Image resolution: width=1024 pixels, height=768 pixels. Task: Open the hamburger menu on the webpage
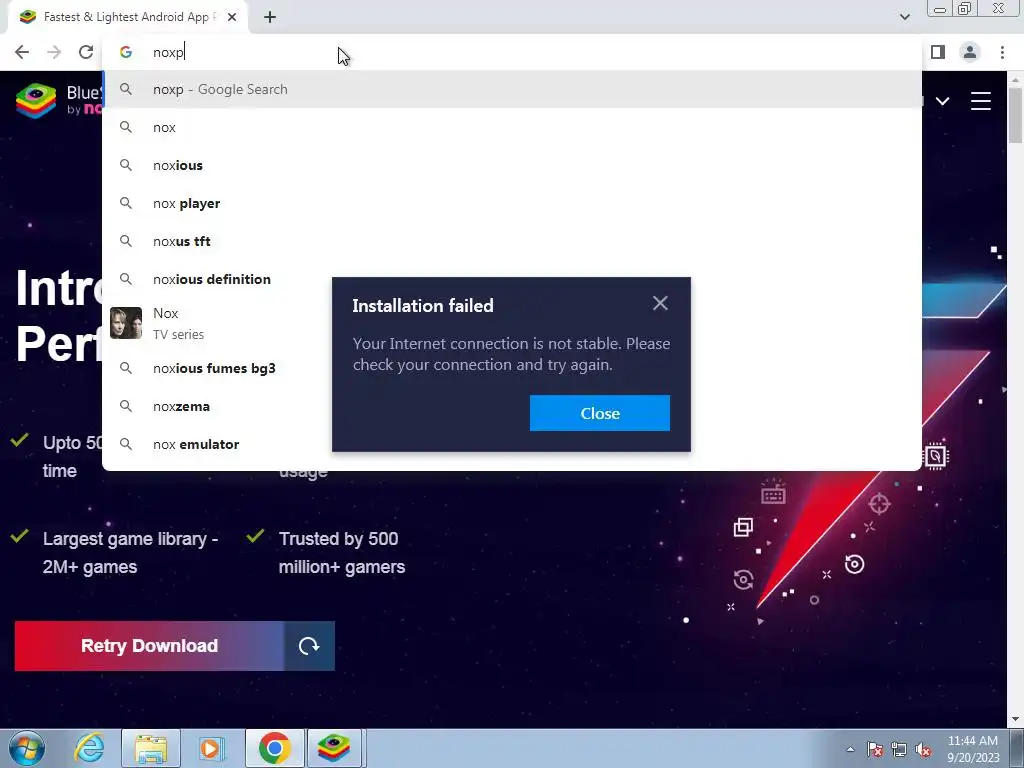coord(981,101)
